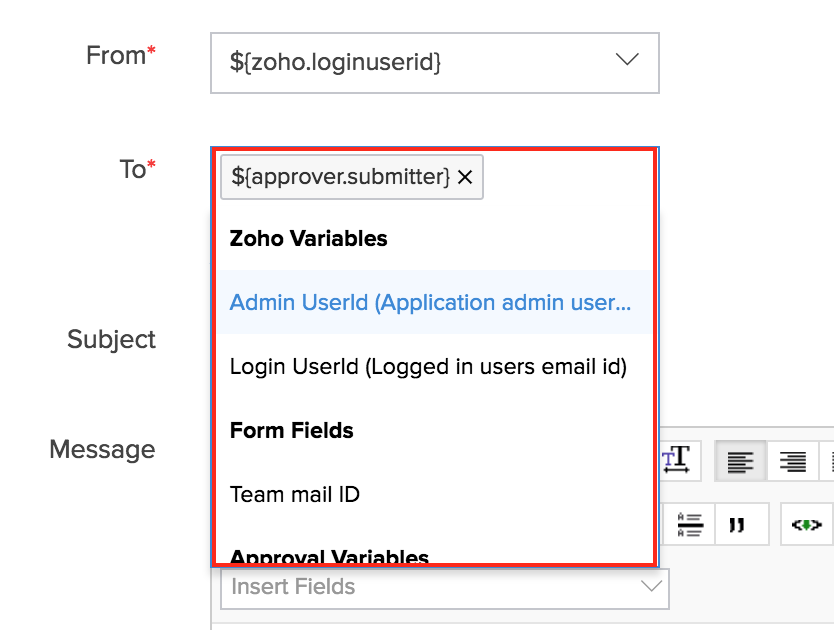The width and height of the screenshot is (834, 630).
Task: Insert a horizontal rule using the toolbar icon
Action: 690,525
